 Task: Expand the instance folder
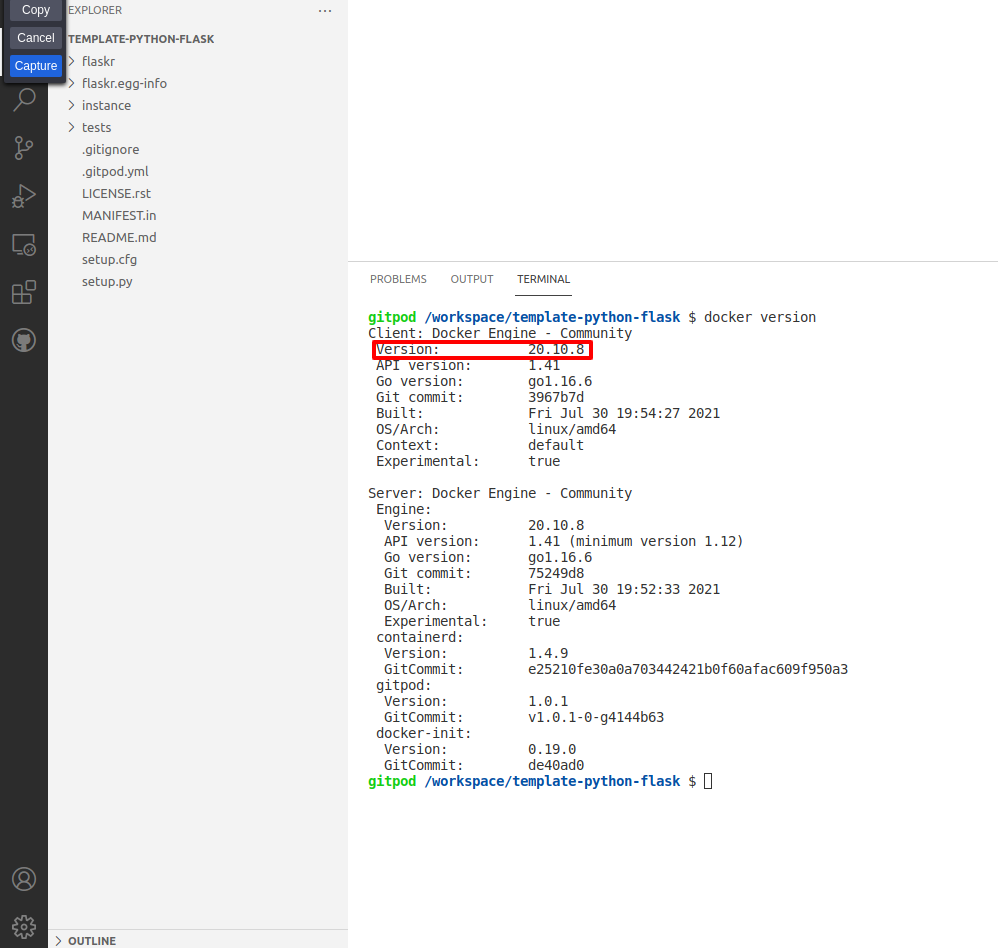click(x=107, y=105)
